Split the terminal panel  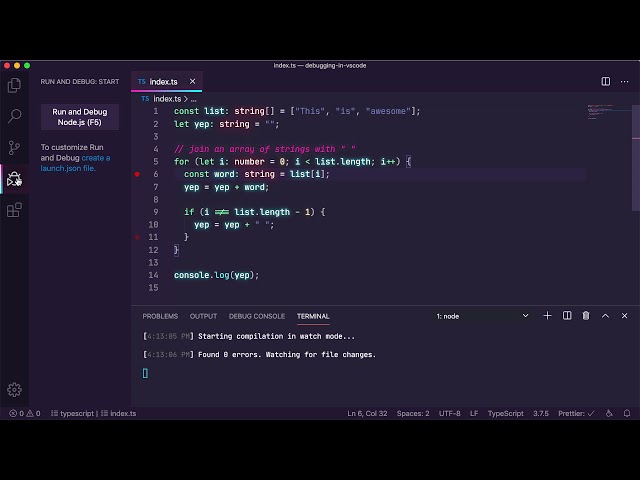tap(567, 316)
